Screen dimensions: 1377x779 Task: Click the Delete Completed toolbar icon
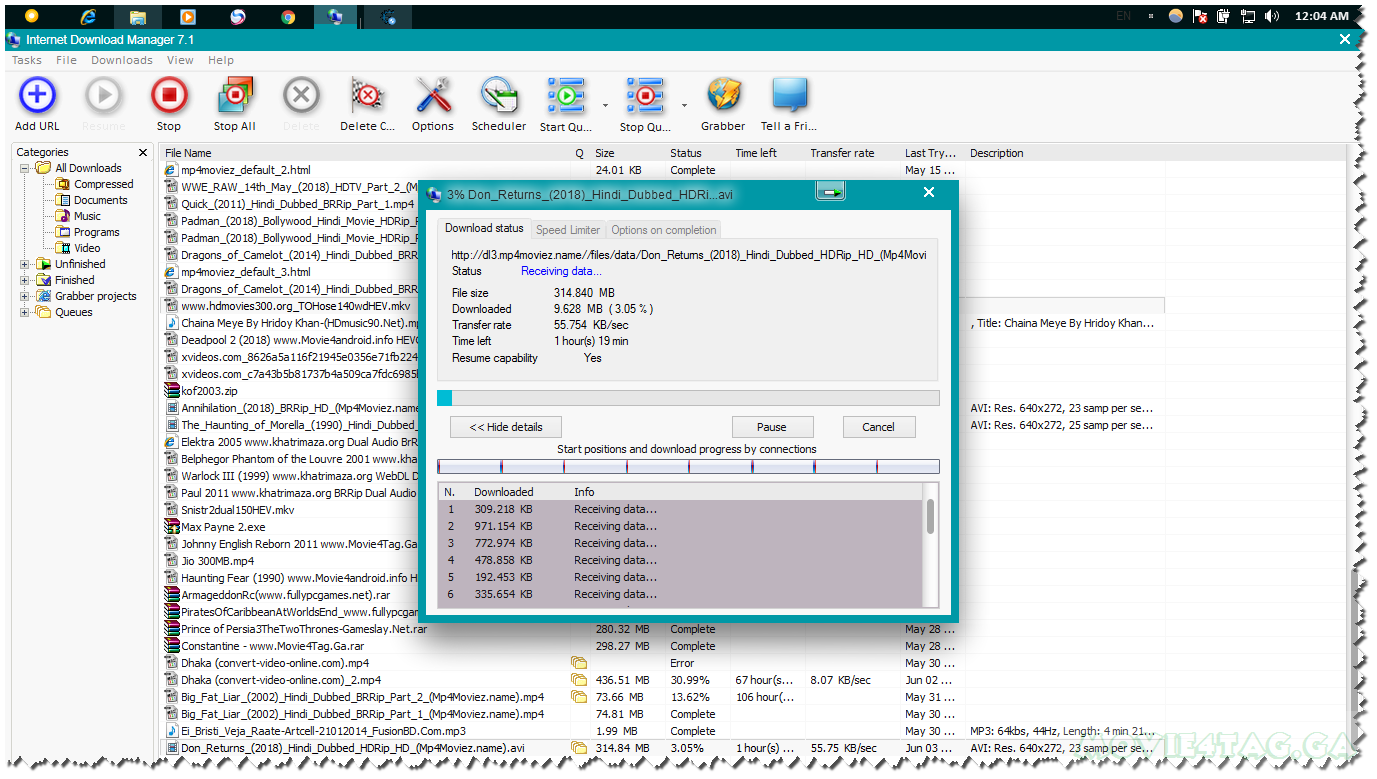(367, 97)
